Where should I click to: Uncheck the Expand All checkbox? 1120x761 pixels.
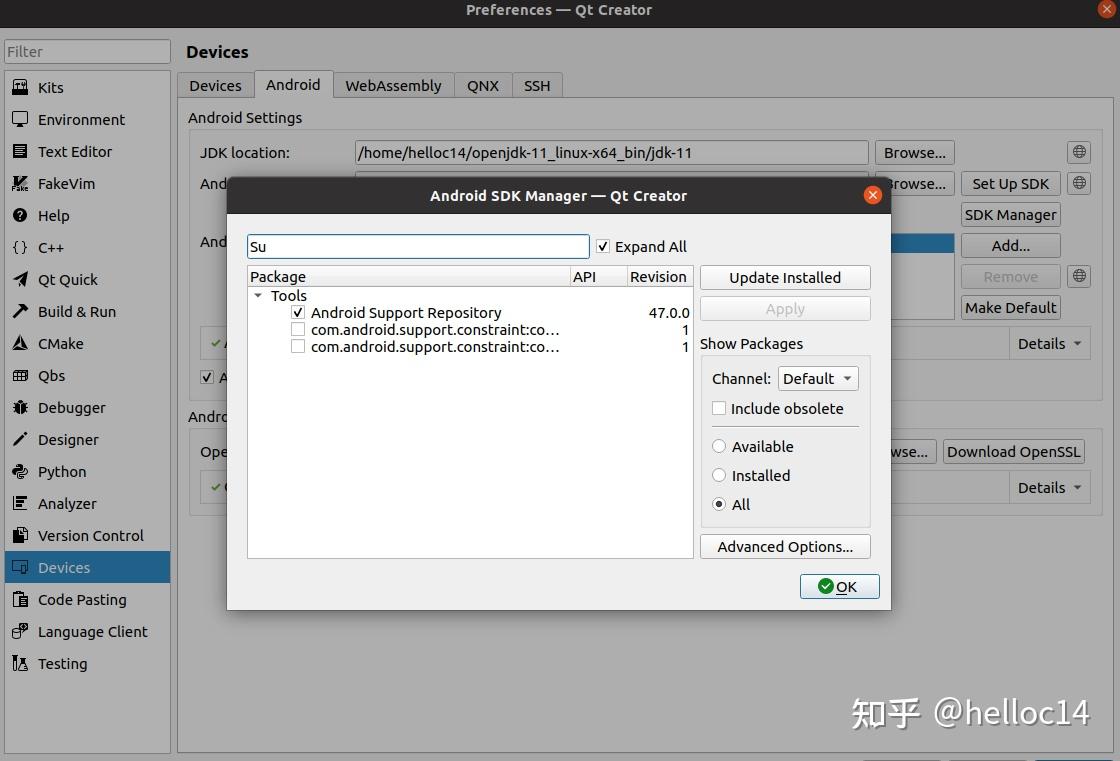tap(603, 246)
